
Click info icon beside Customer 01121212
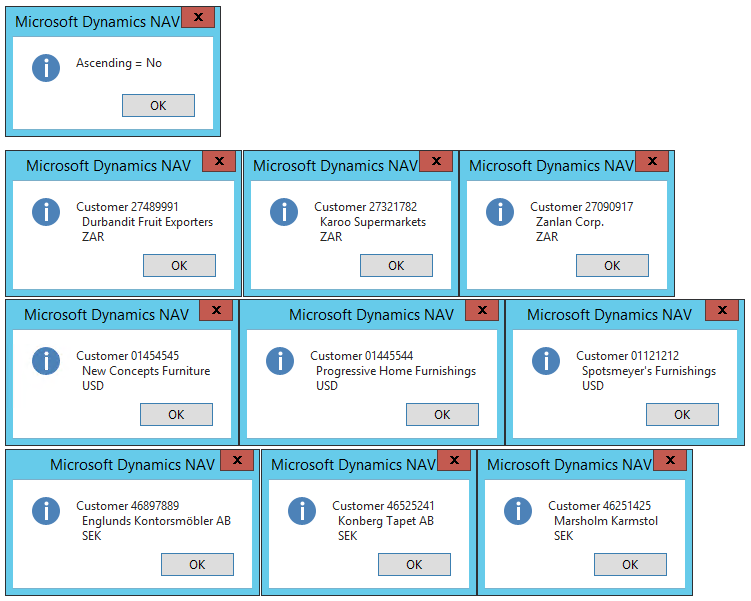pos(546,361)
